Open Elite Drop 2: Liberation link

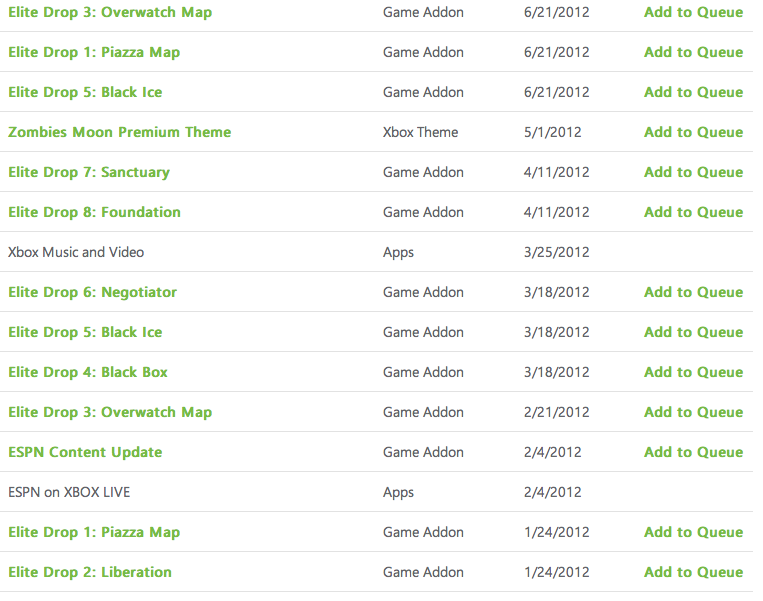coord(90,572)
